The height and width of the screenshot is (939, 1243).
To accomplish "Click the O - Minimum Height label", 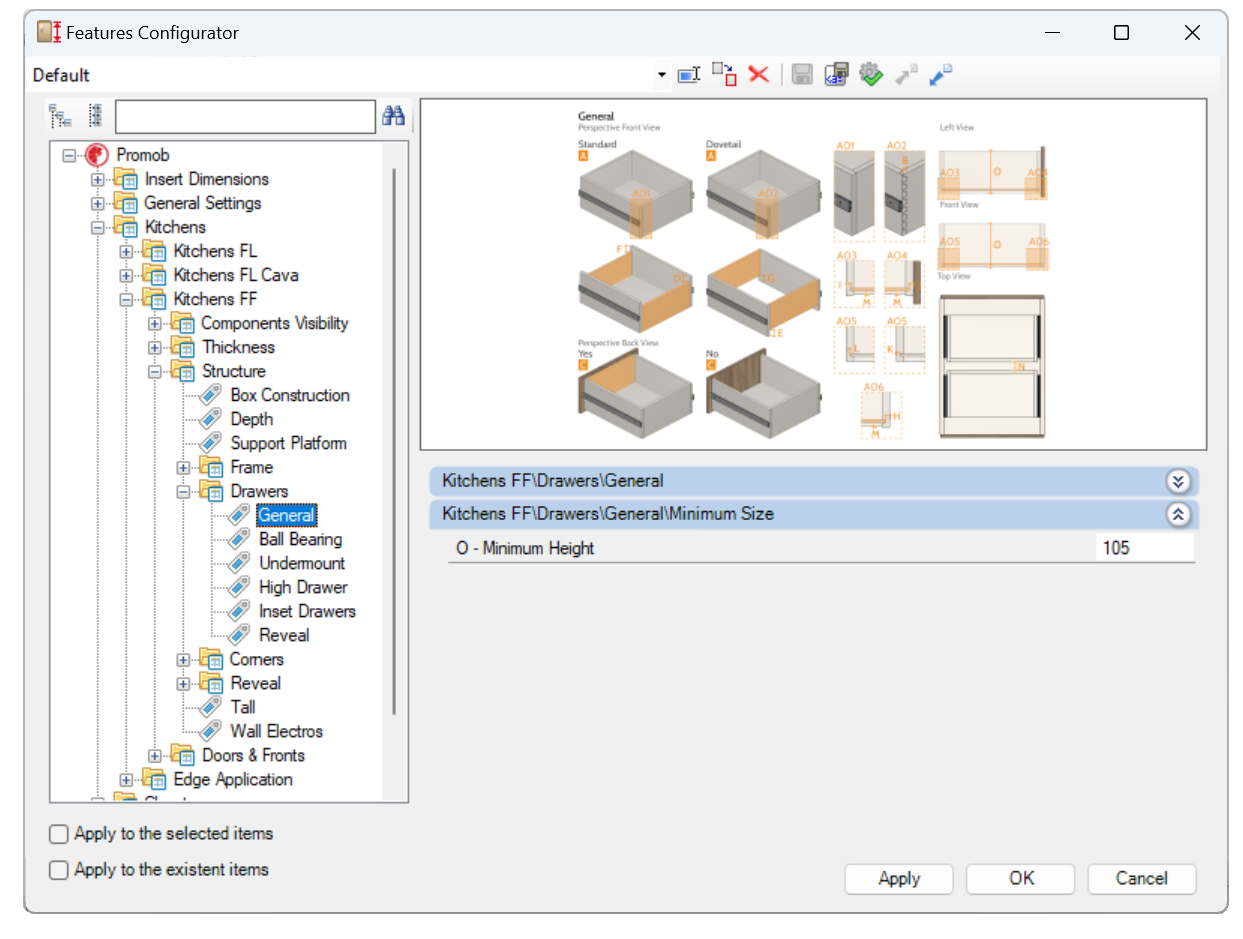I will 525,547.
